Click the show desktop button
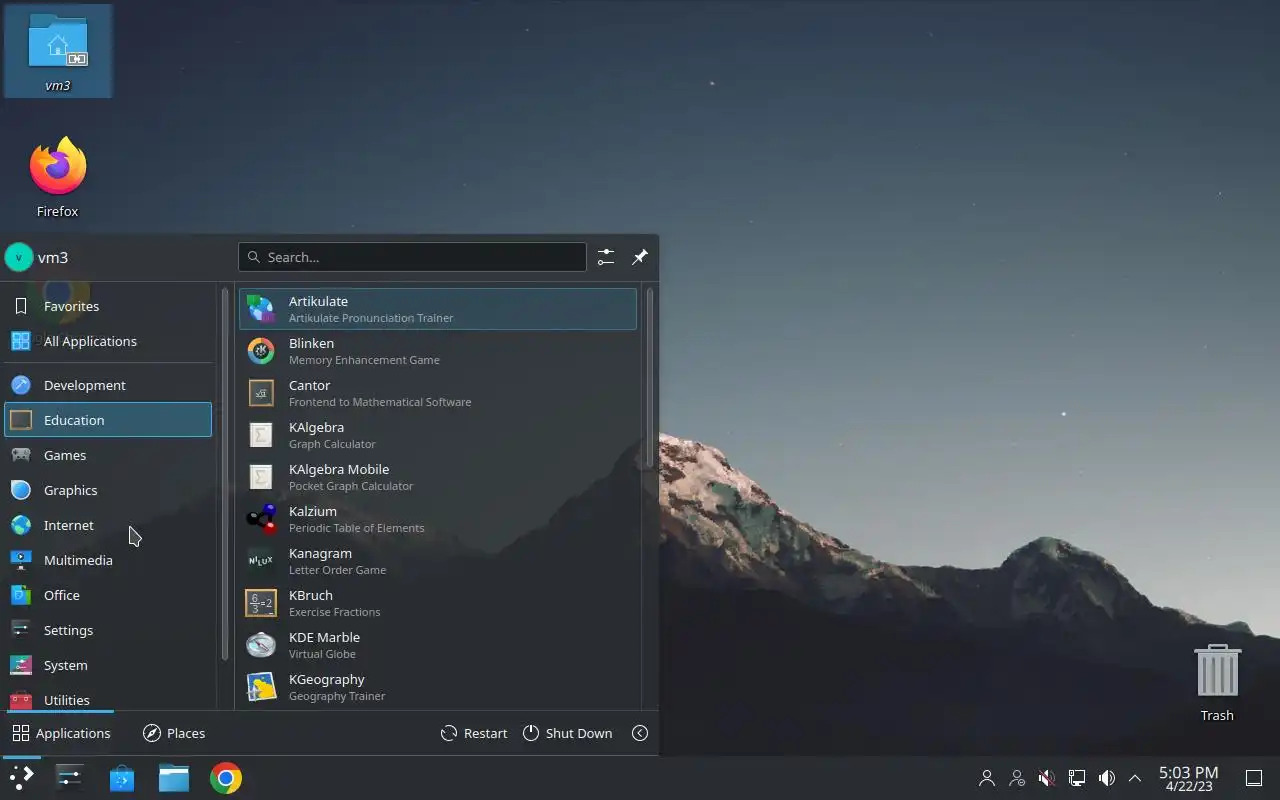This screenshot has width=1280, height=800. pos(1254,778)
